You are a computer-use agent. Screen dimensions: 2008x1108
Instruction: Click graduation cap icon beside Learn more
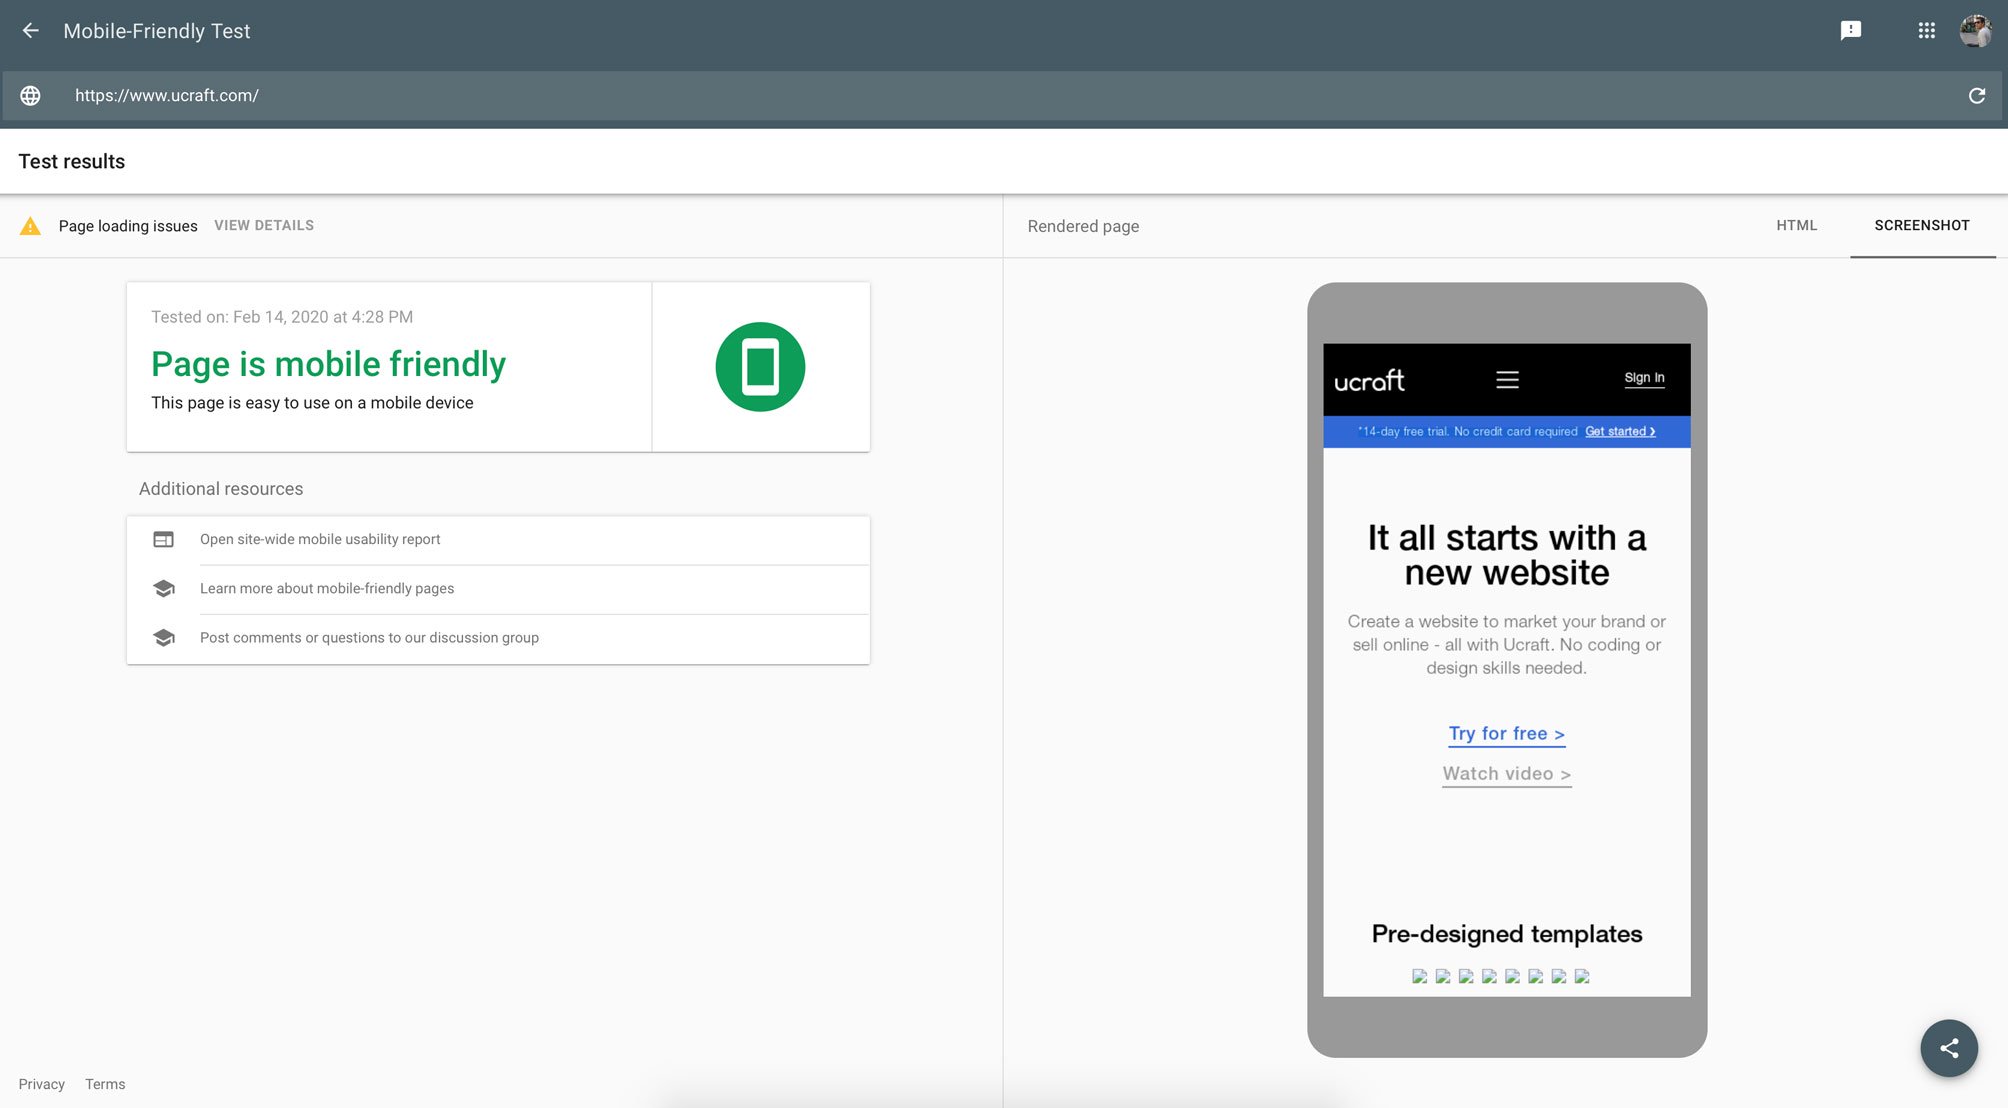(x=164, y=589)
